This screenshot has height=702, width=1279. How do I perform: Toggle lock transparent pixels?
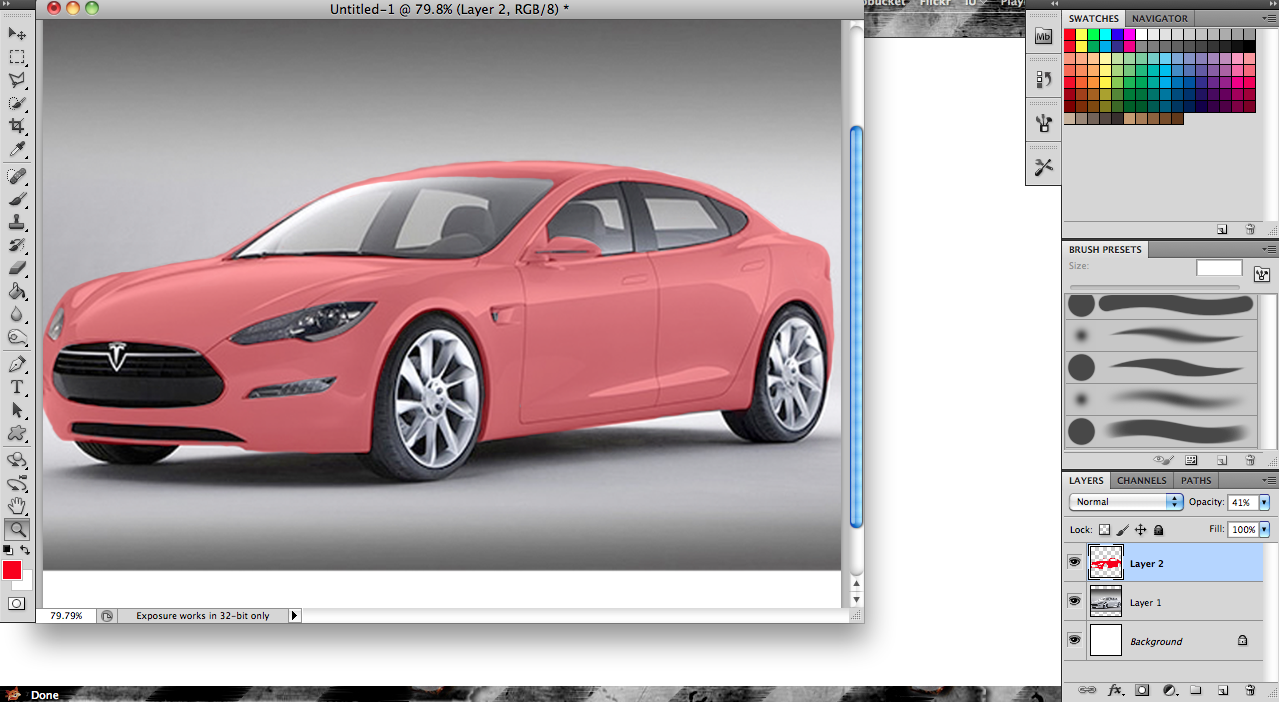pyautogui.click(x=1105, y=530)
